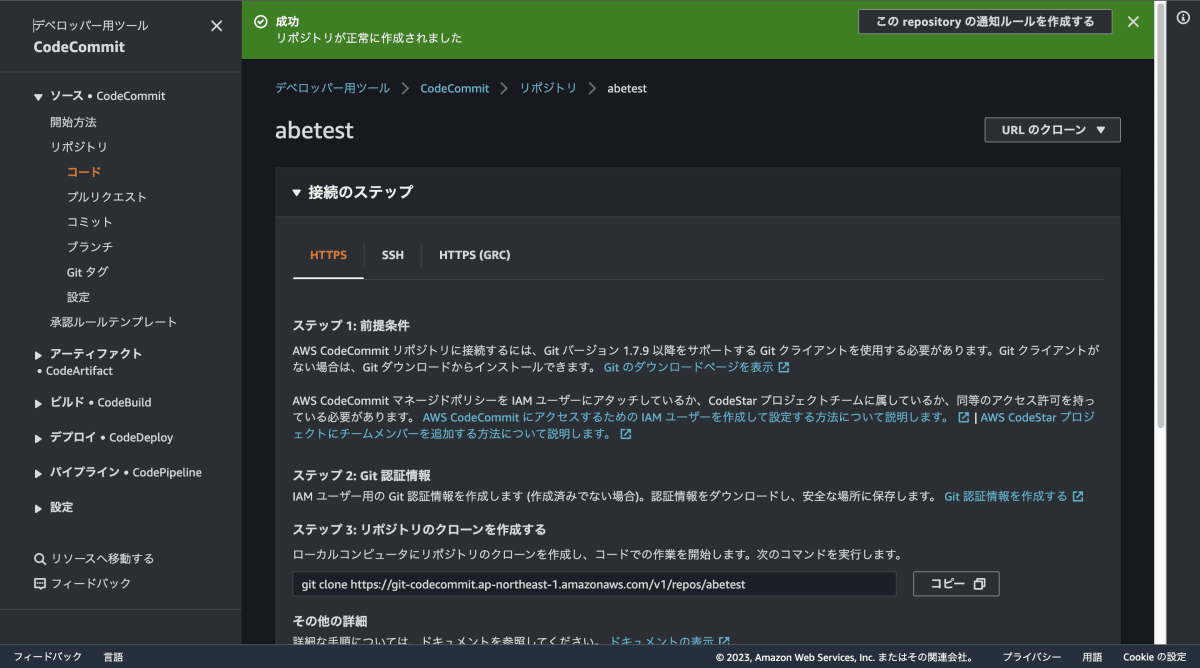Click Cookie の設定 in the footer
The image size is (1200, 668).
1155,657
